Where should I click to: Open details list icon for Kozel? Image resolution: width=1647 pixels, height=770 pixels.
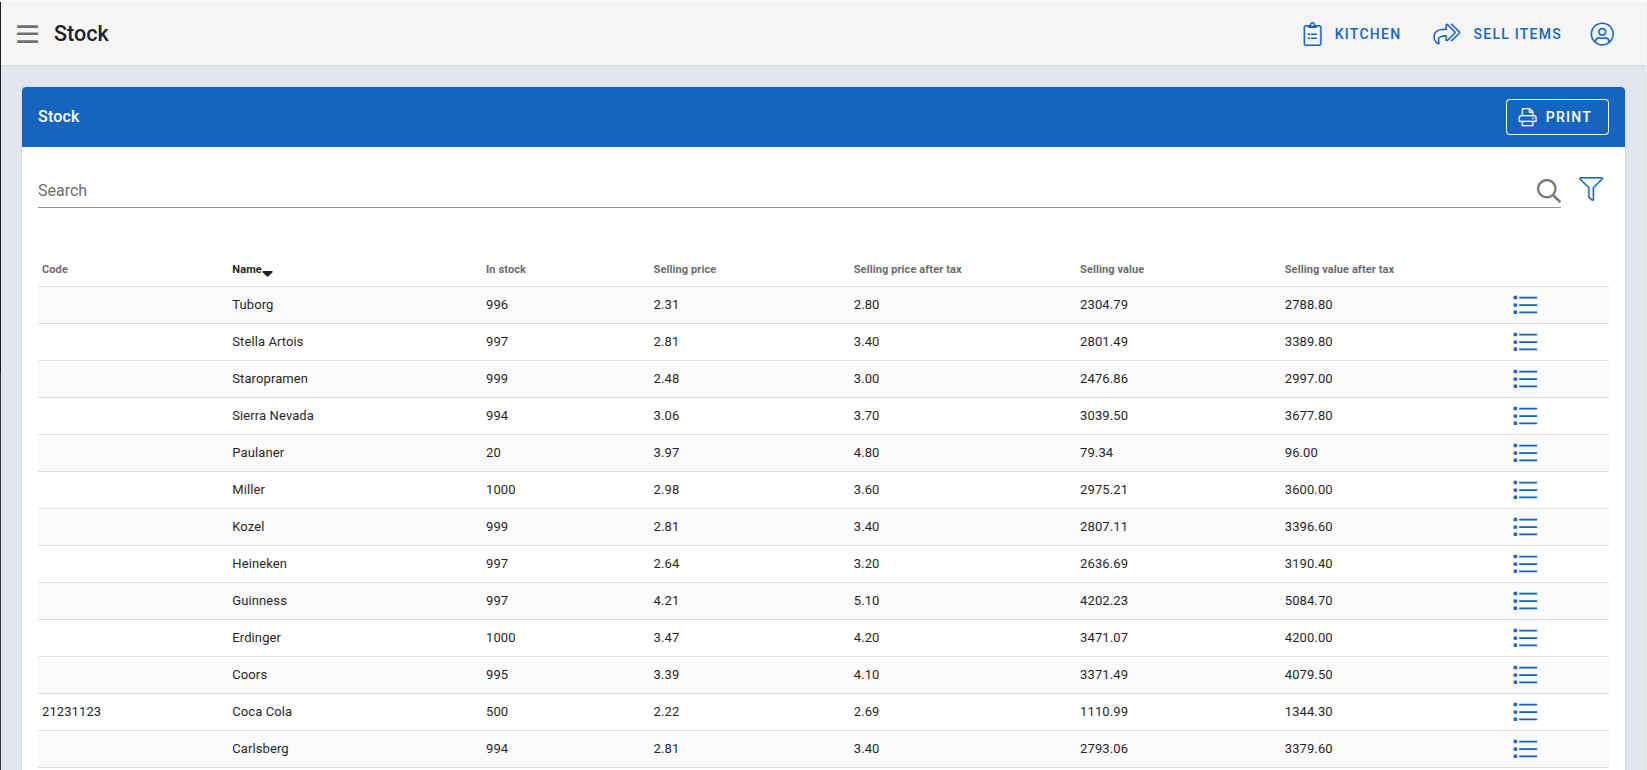(1525, 527)
